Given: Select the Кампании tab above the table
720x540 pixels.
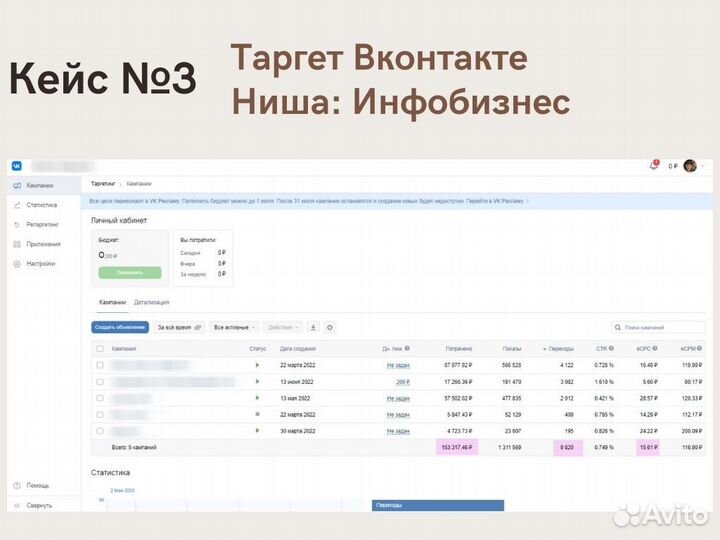Looking at the screenshot, I should coord(112,302).
